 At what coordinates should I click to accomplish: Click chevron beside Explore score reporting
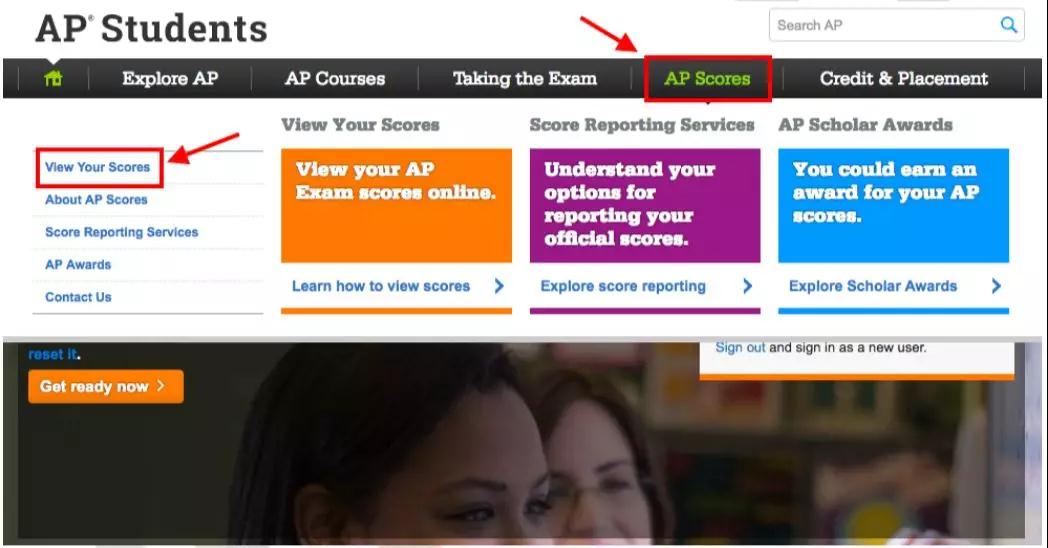coord(747,286)
